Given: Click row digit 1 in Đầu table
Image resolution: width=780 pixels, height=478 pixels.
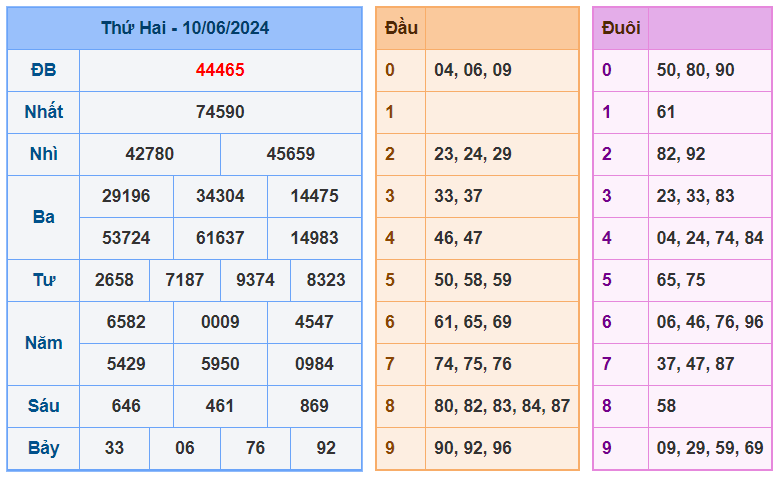Looking at the screenshot, I should pyautogui.click(x=390, y=112).
